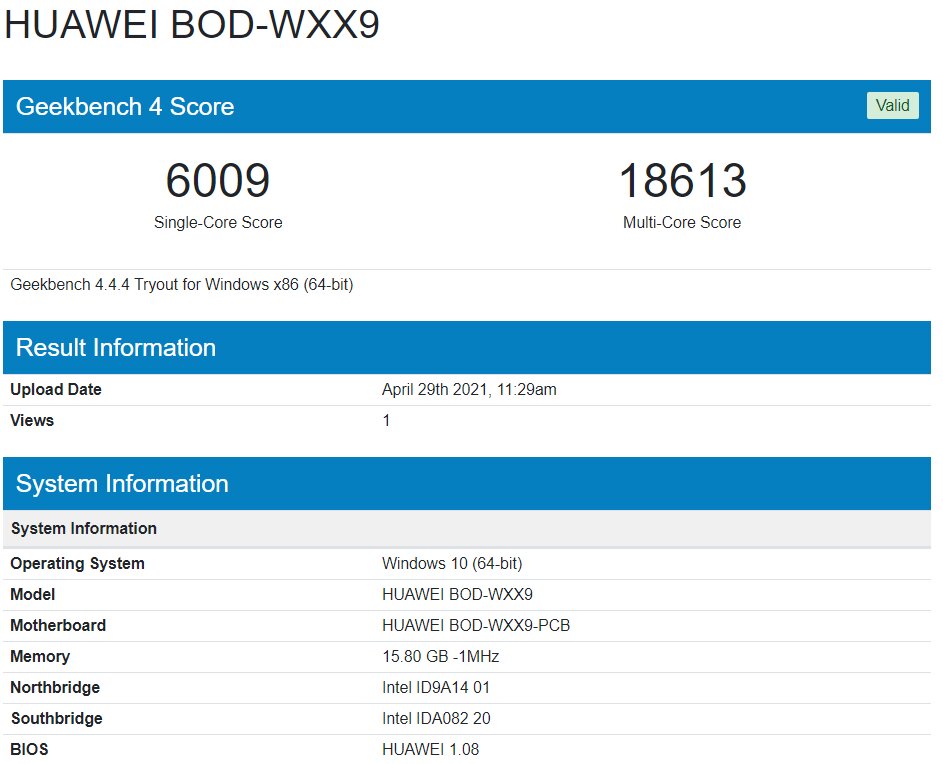This screenshot has width=943, height=764.
Task: Click the Result Information section header
Action: click(x=467, y=347)
